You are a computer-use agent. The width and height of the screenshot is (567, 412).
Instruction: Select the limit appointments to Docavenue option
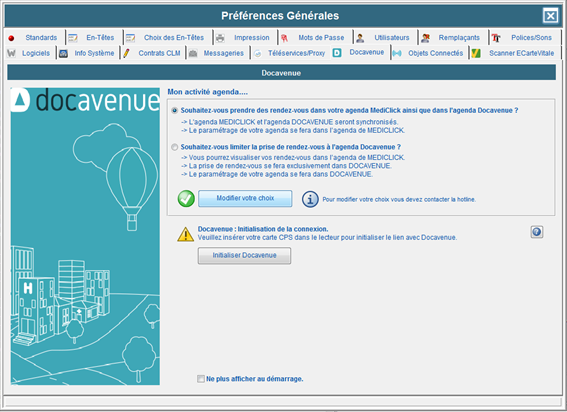point(175,147)
